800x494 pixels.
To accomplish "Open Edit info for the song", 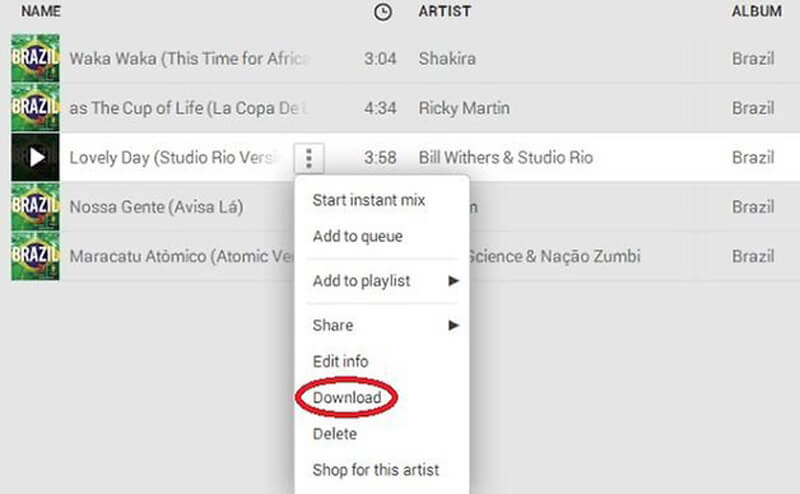I will (x=340, y=361).
